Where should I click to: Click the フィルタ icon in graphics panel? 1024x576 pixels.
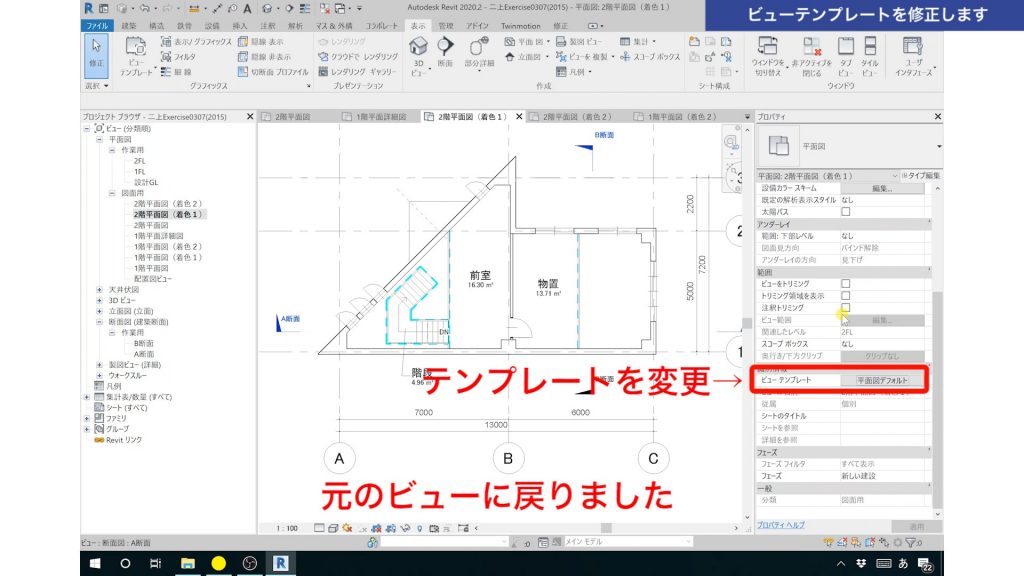[x=167, y=56]
